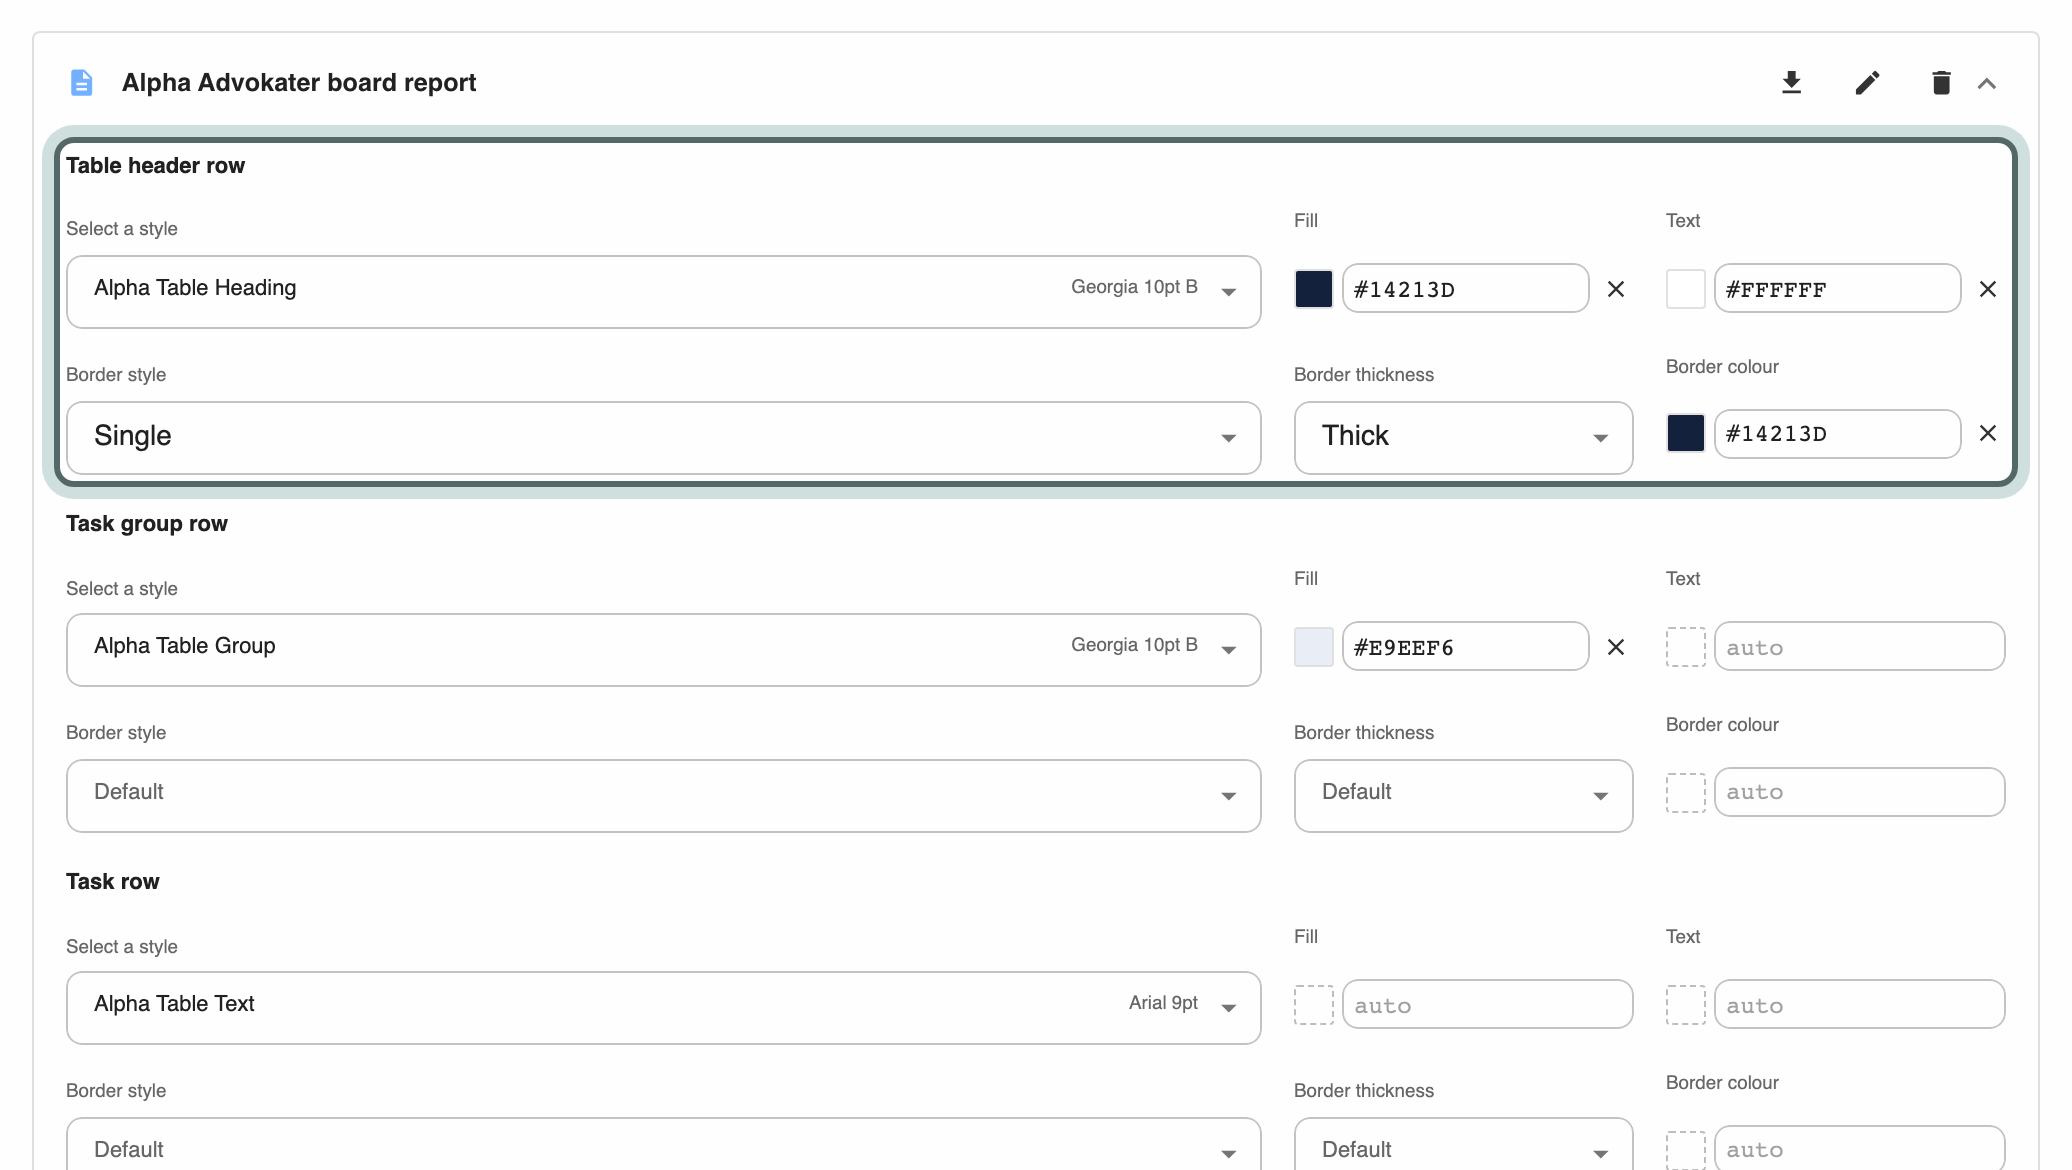This screenshot has height=1170, width=2072.
Task: Clear the task group Fill colour #E9EEF6
Action: pyautogui.click(x=1616, y=647)
